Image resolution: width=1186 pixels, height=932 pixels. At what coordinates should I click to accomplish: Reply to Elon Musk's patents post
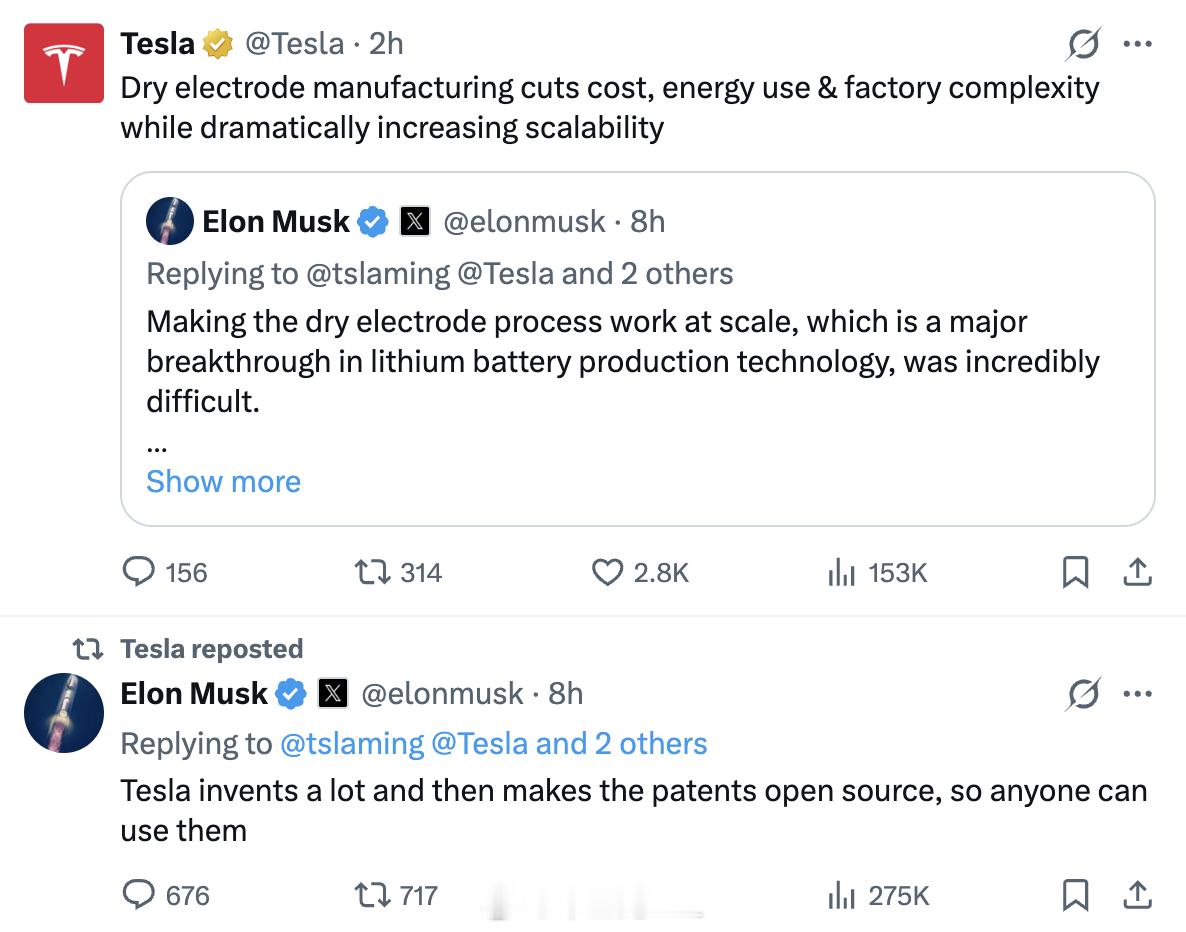pos(138,894)
